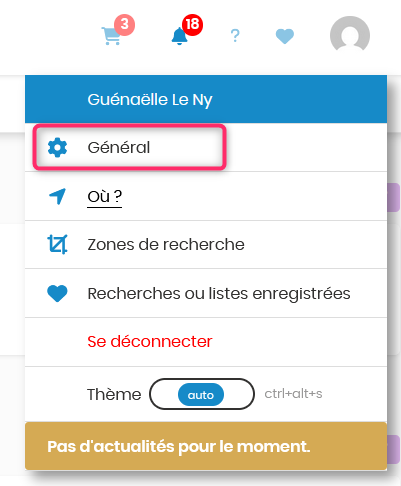Click the user avatar profile picture
The width and height of the screenshot is (401, 486).
(350, 35)
